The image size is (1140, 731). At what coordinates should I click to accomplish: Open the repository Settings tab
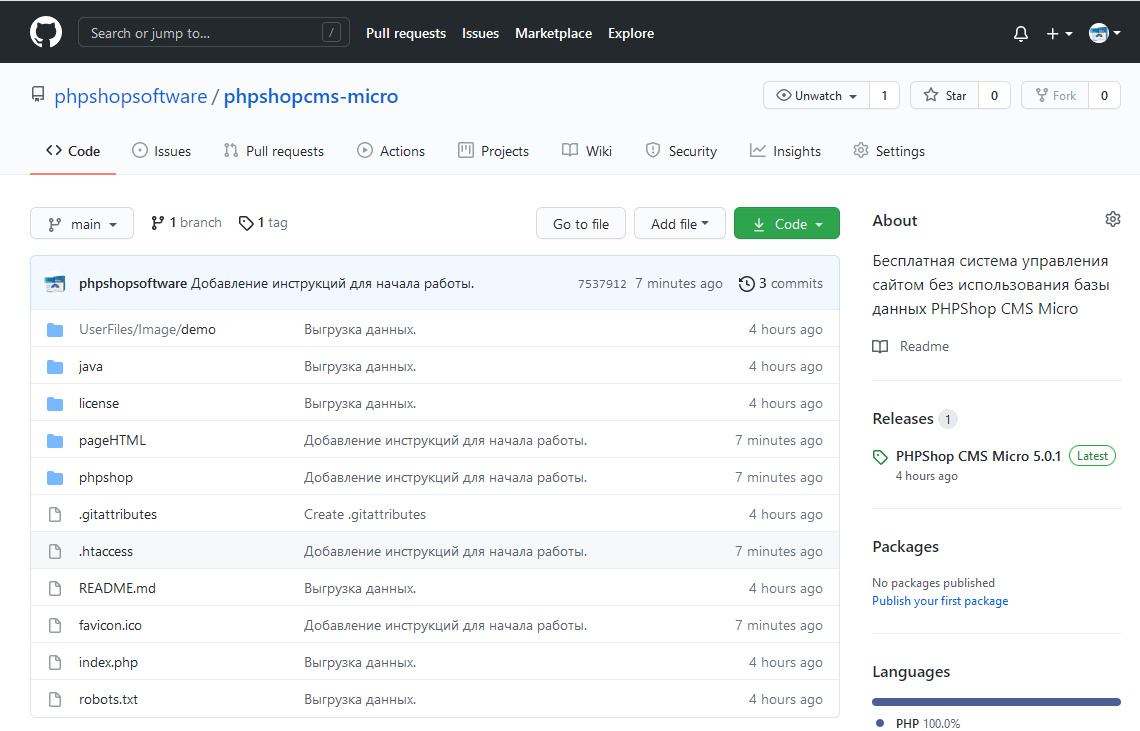(889, 151)
